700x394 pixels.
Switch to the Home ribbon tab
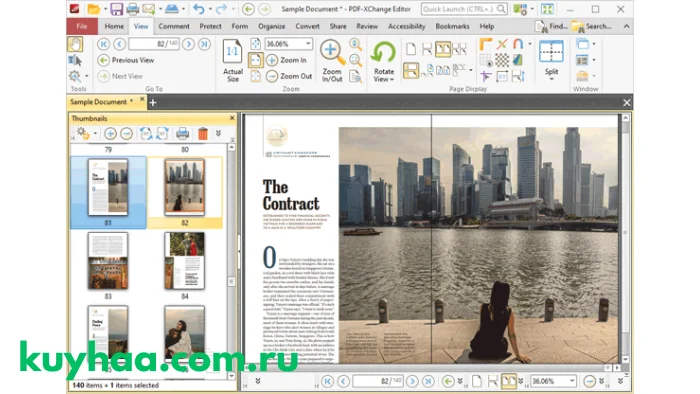tap(114, 26)
